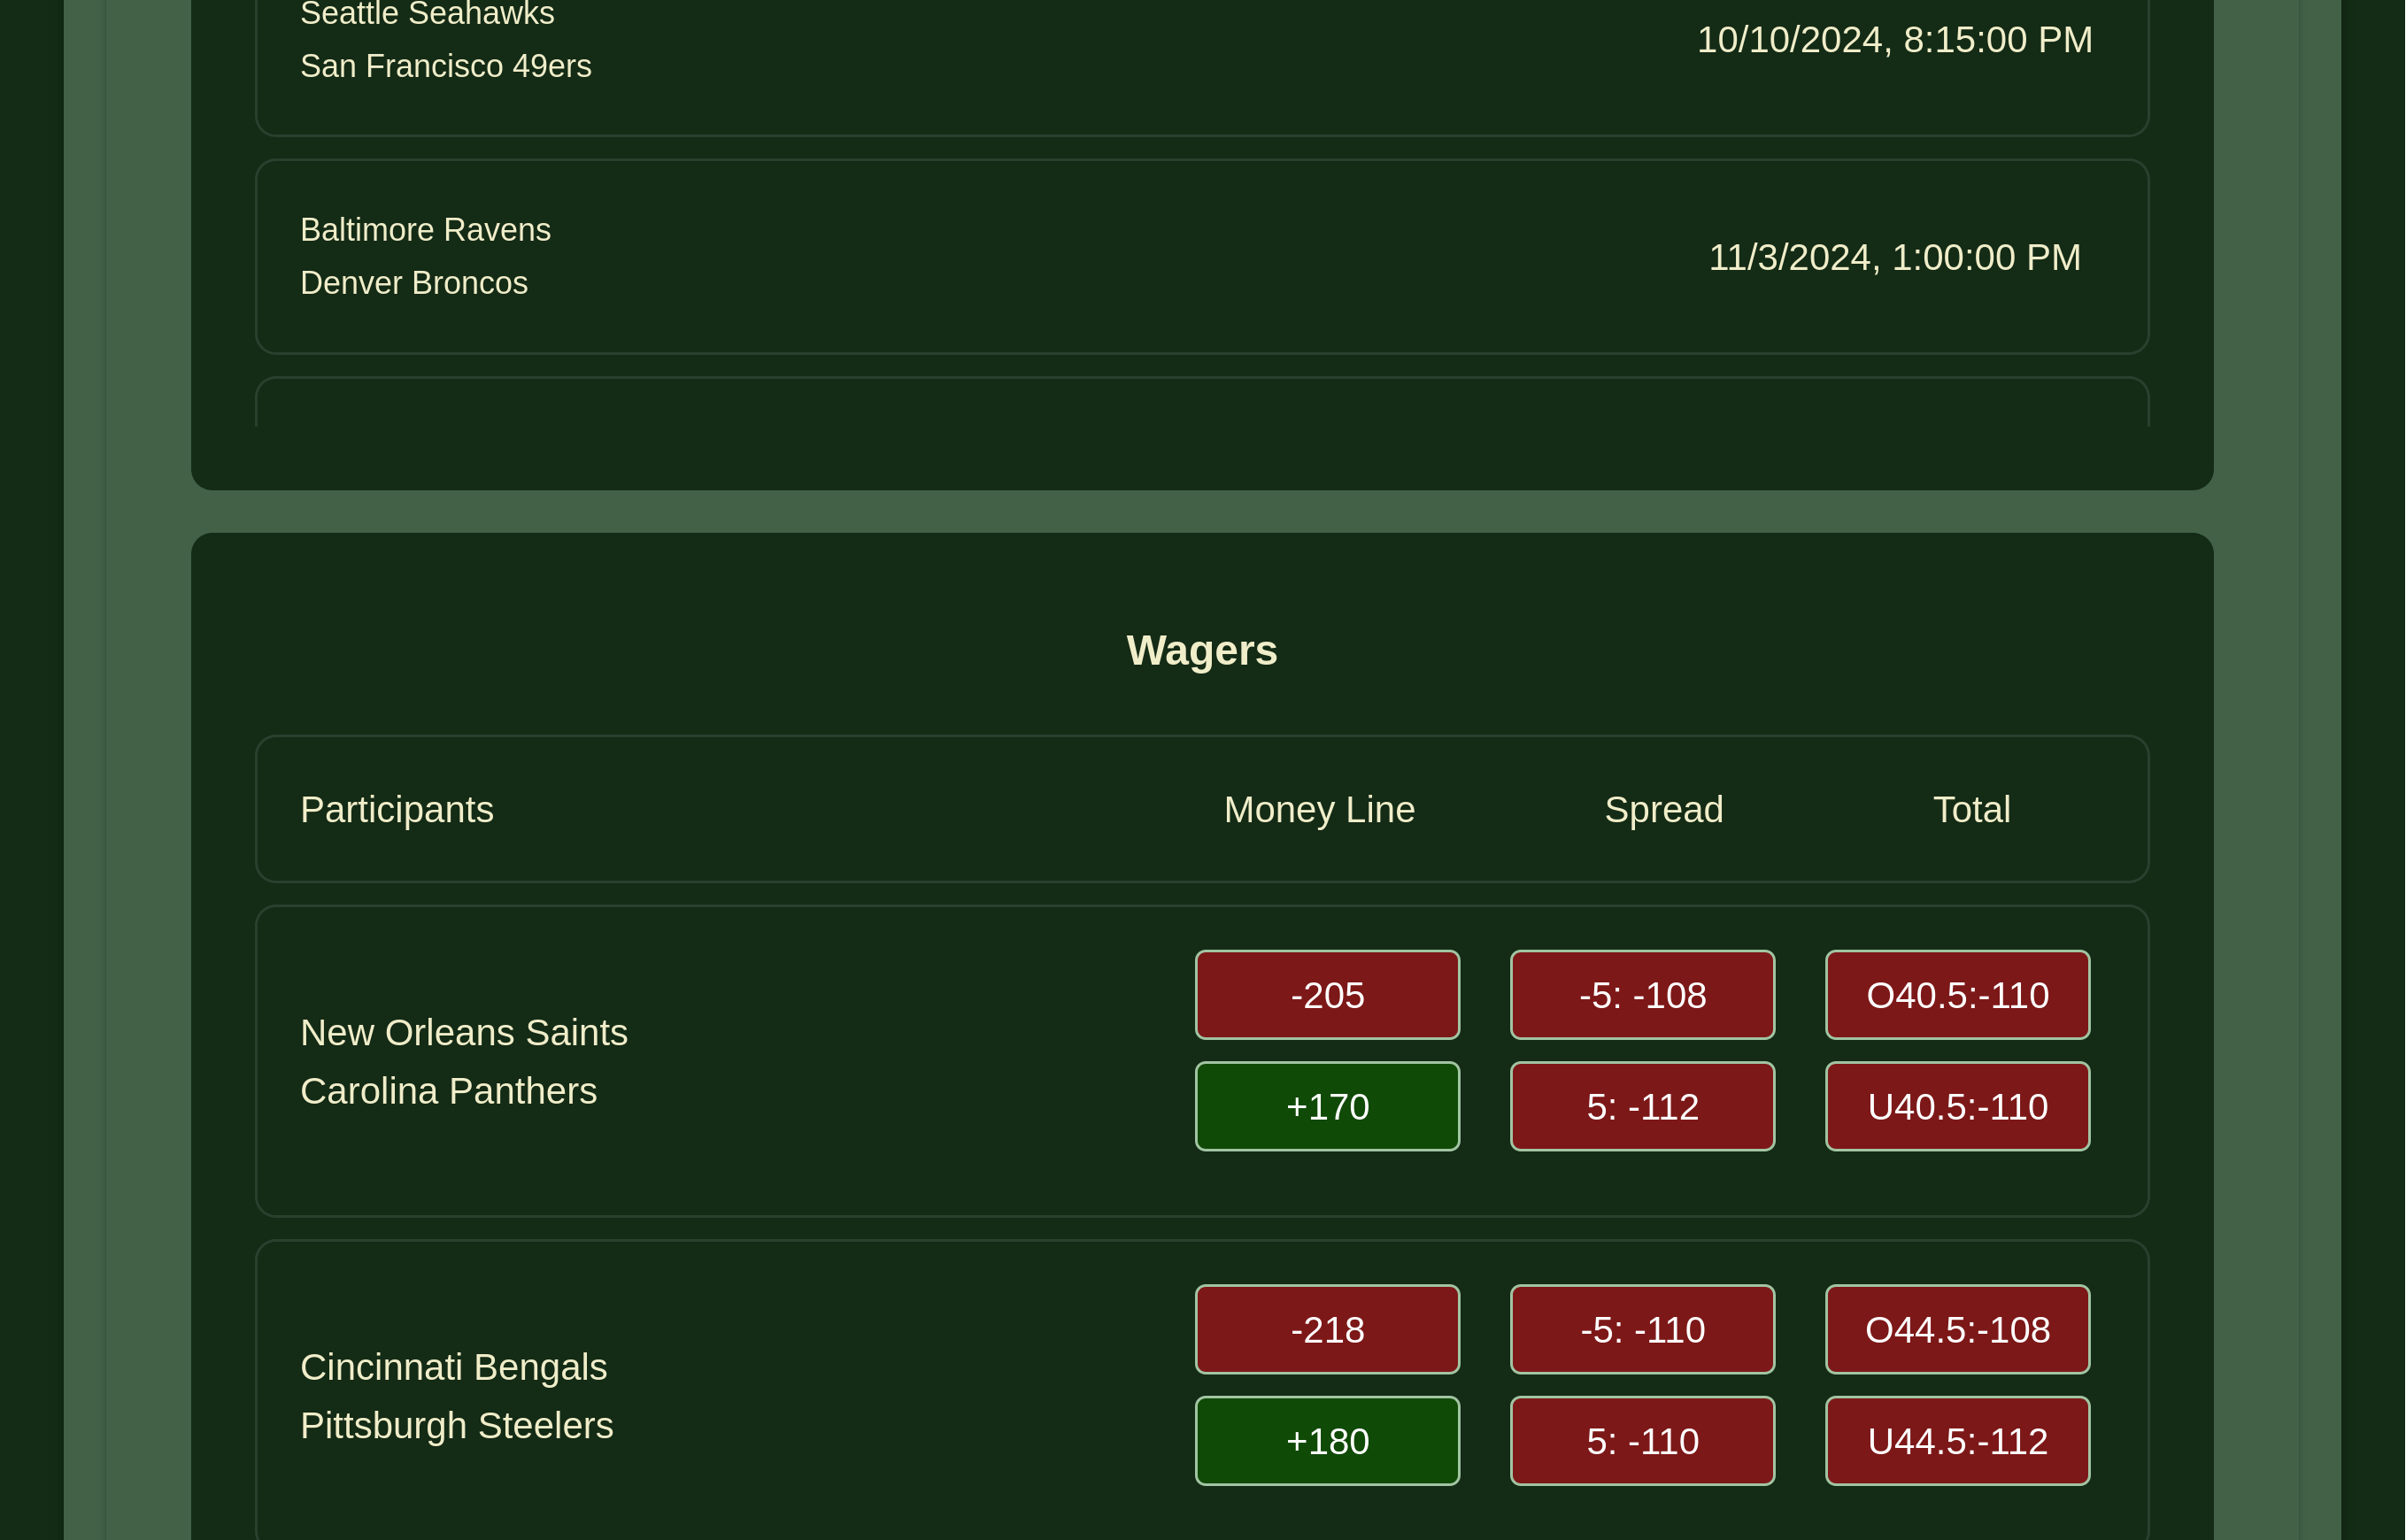Select over O40.5:-110 total wager
Viewport: 2406px width, 1540px height.
[x=1957, y=995]
